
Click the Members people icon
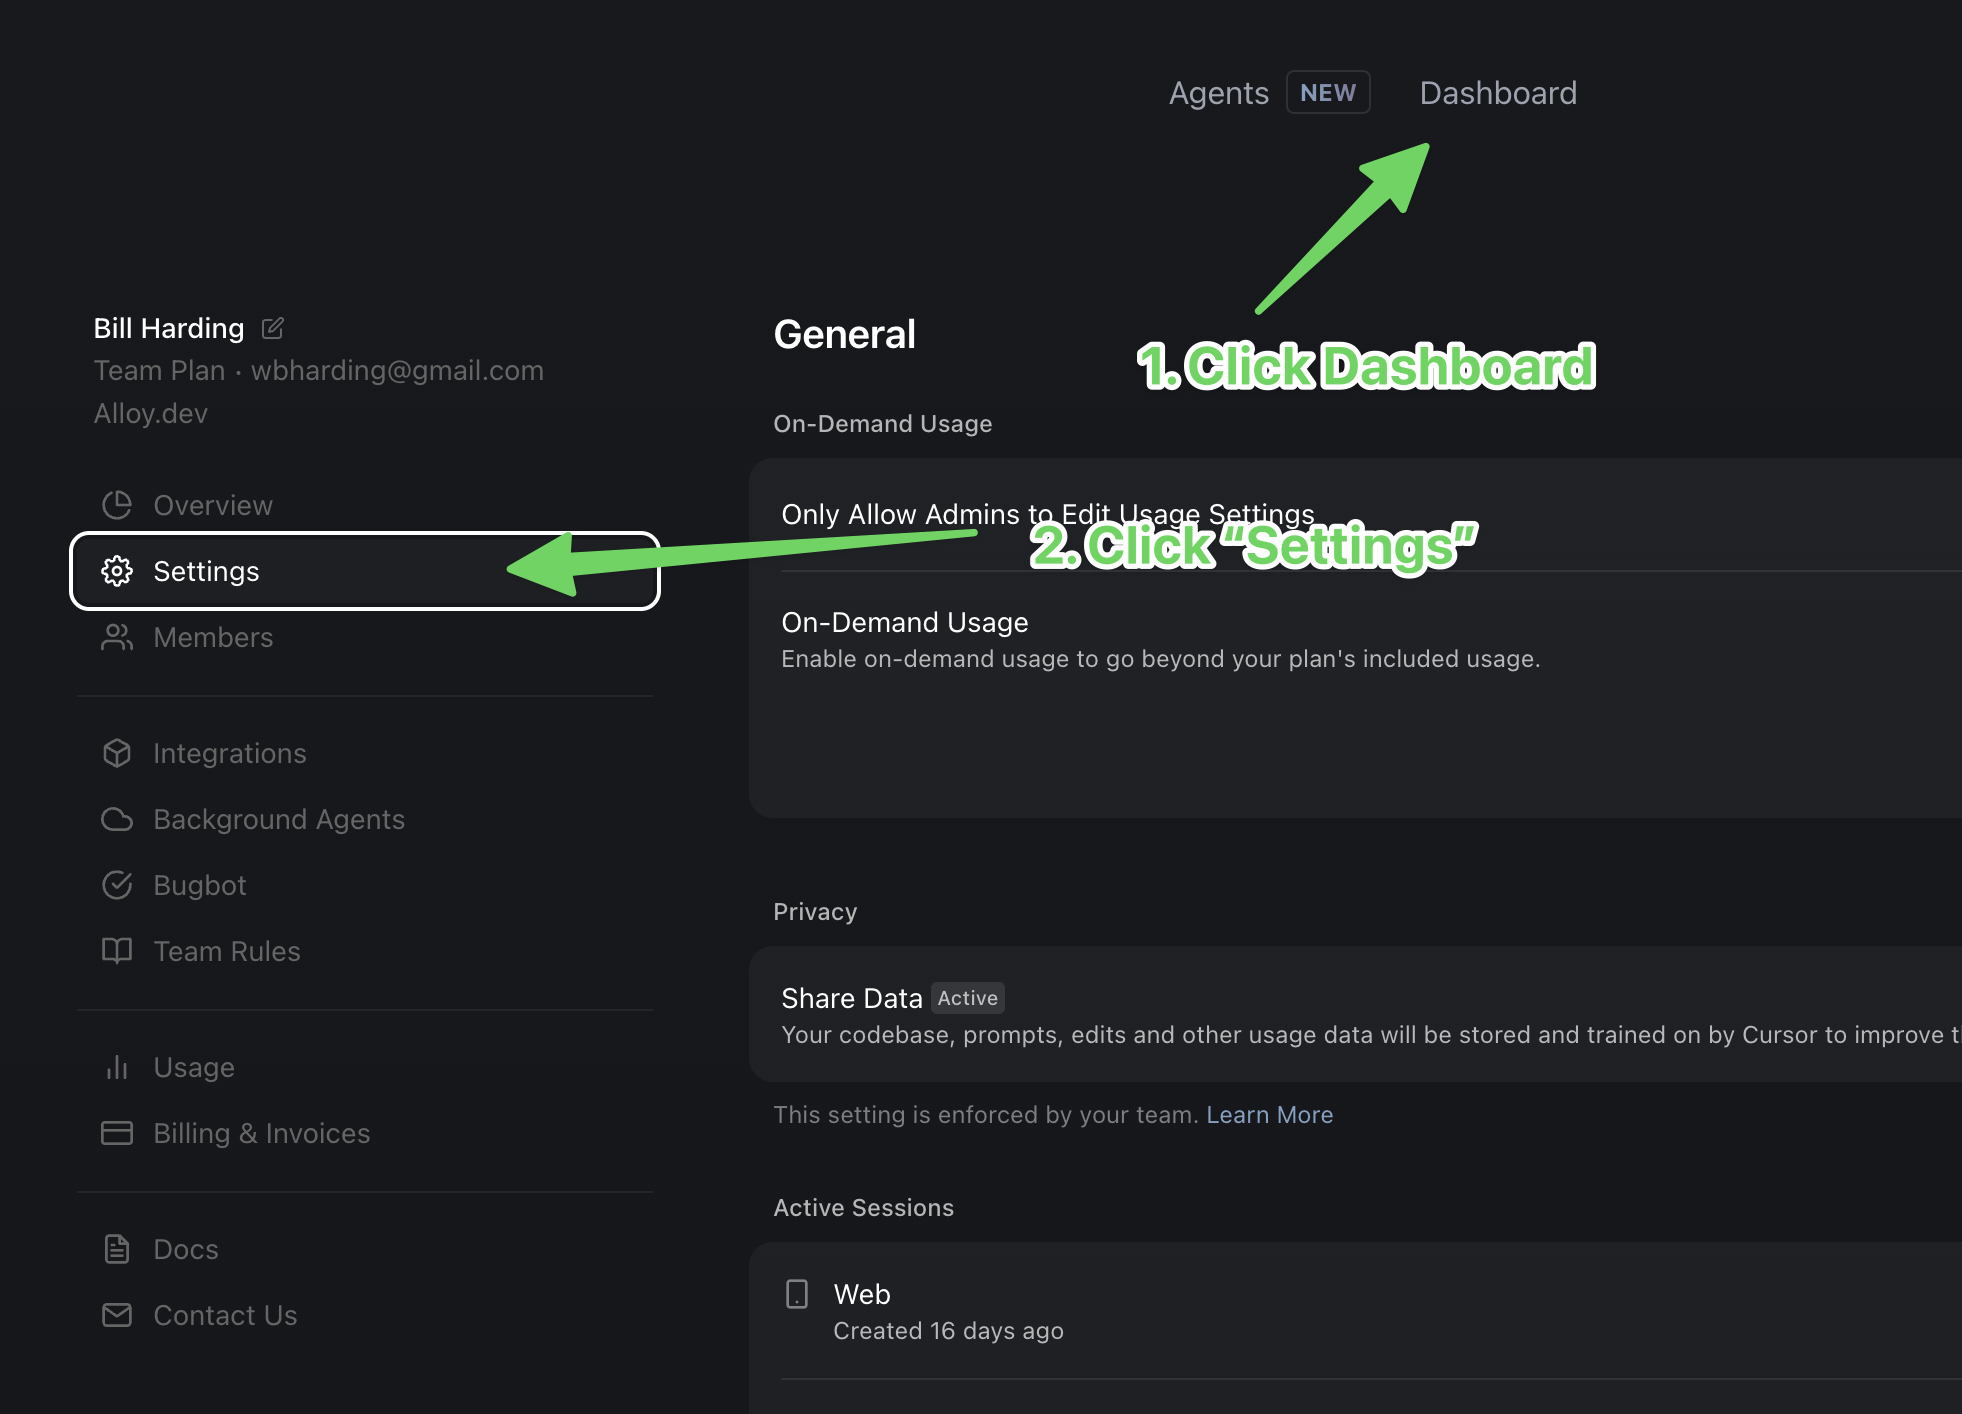(x=117, y=637)
